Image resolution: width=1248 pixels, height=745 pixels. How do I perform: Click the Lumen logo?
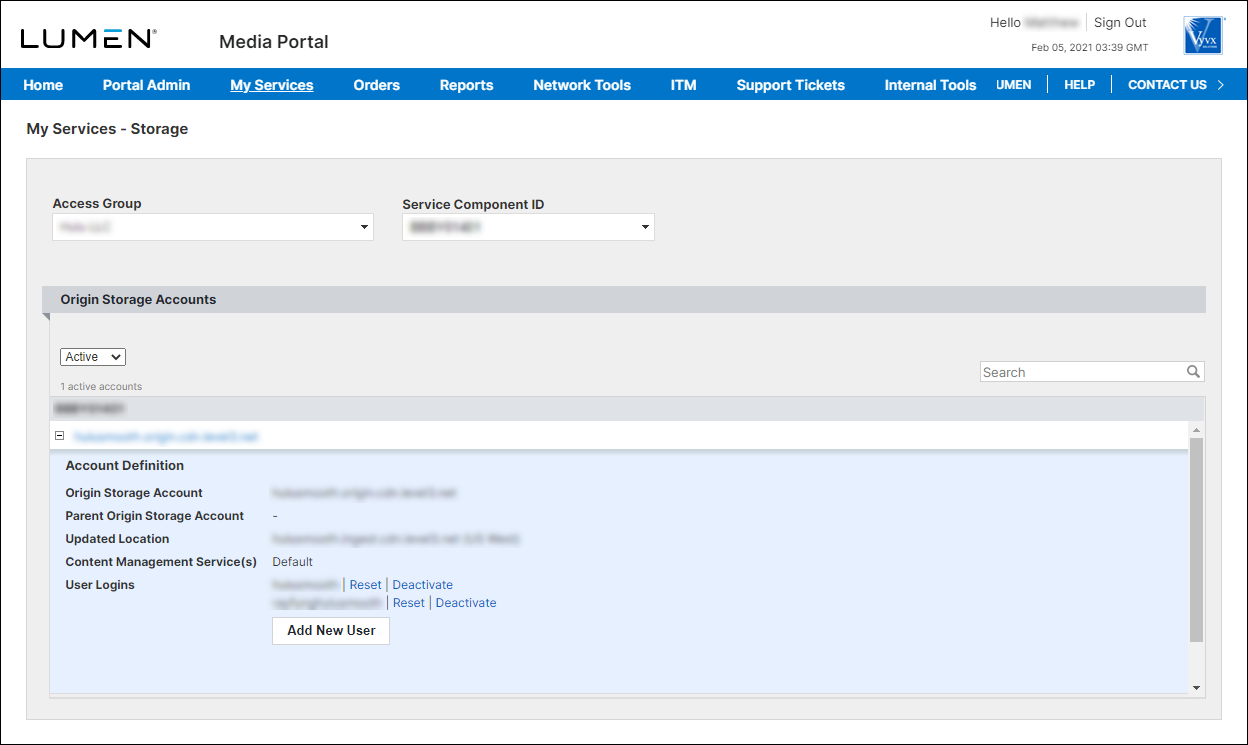tap(88, 39)
